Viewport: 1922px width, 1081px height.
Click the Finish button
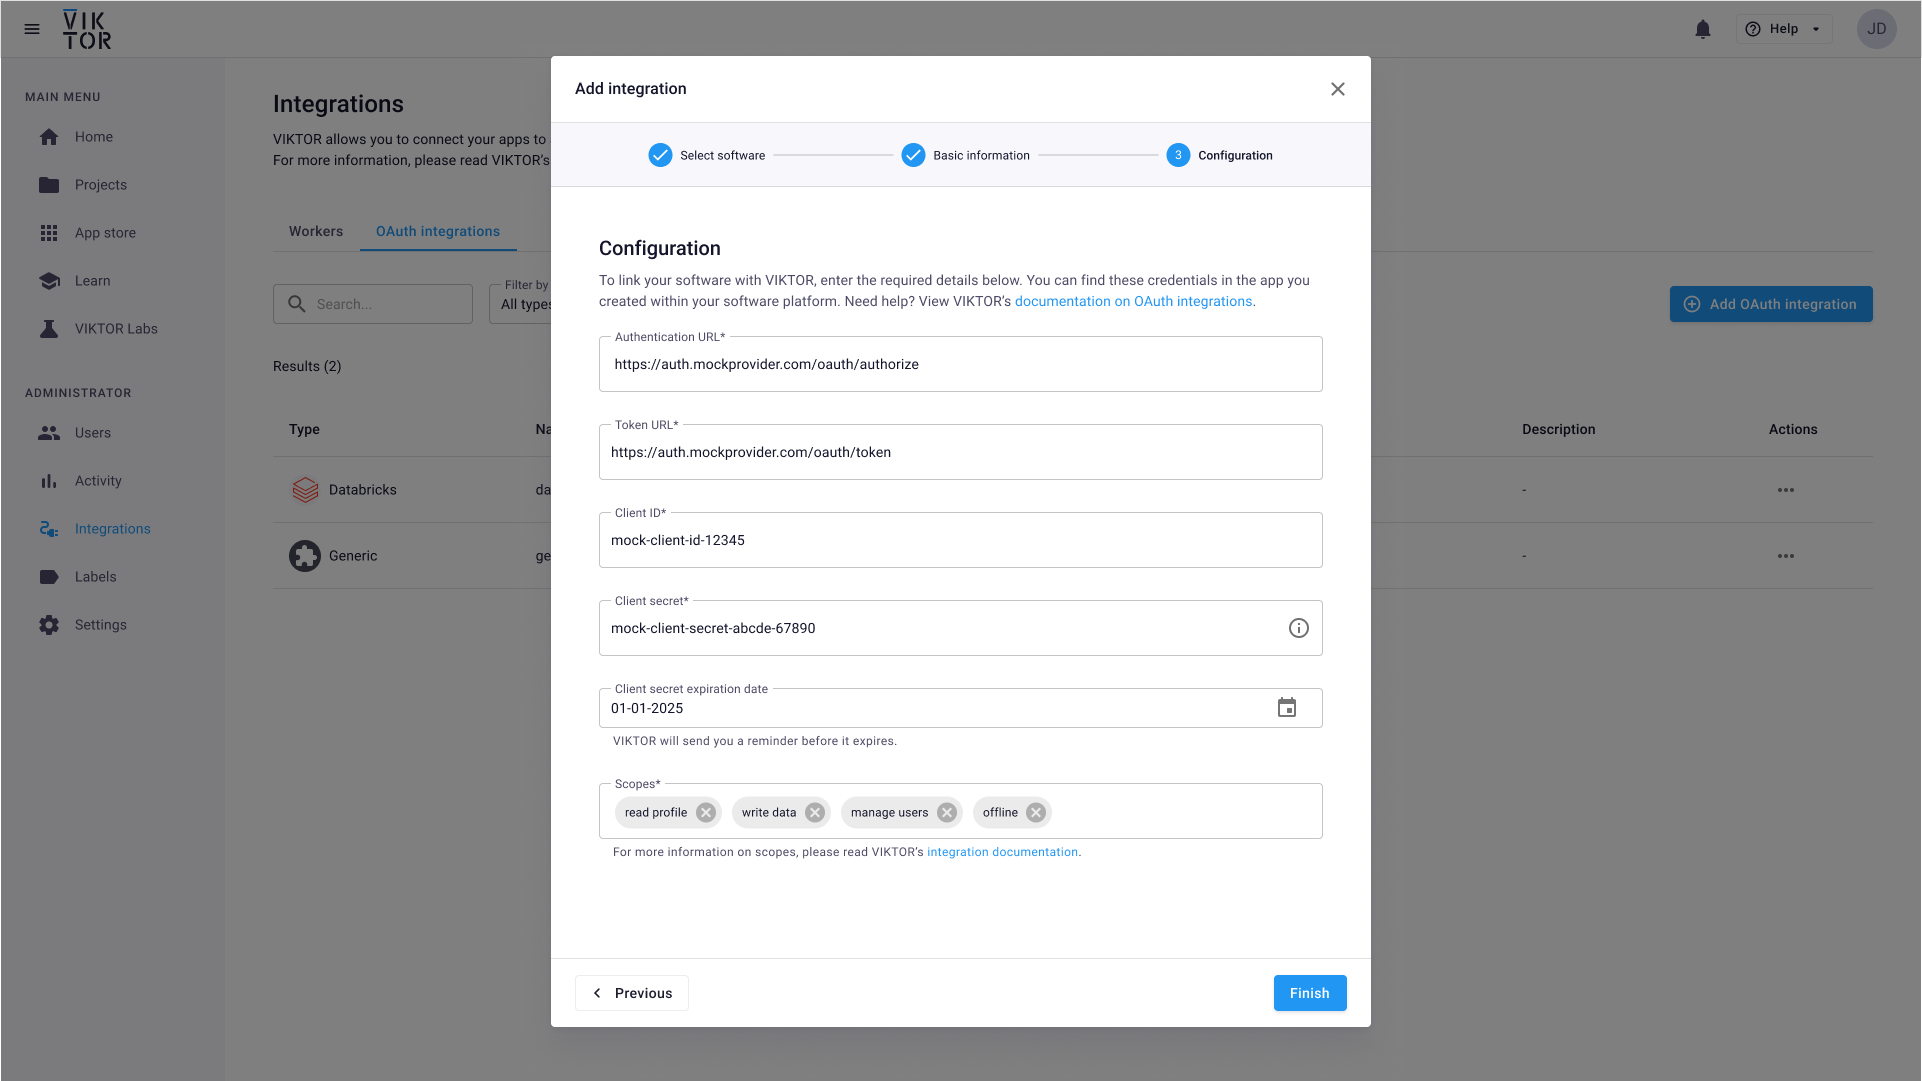[x=1309, y=993]
